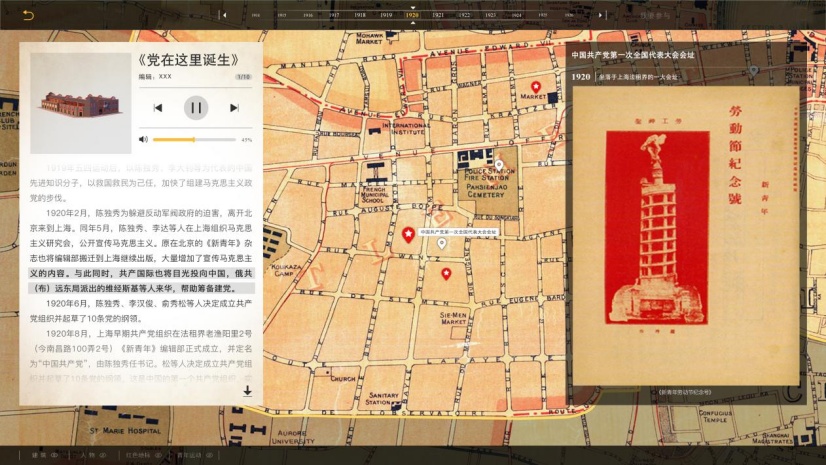Click the highlighted 1920 timeline year
The image size is (826, 465).
coord(412,15)
